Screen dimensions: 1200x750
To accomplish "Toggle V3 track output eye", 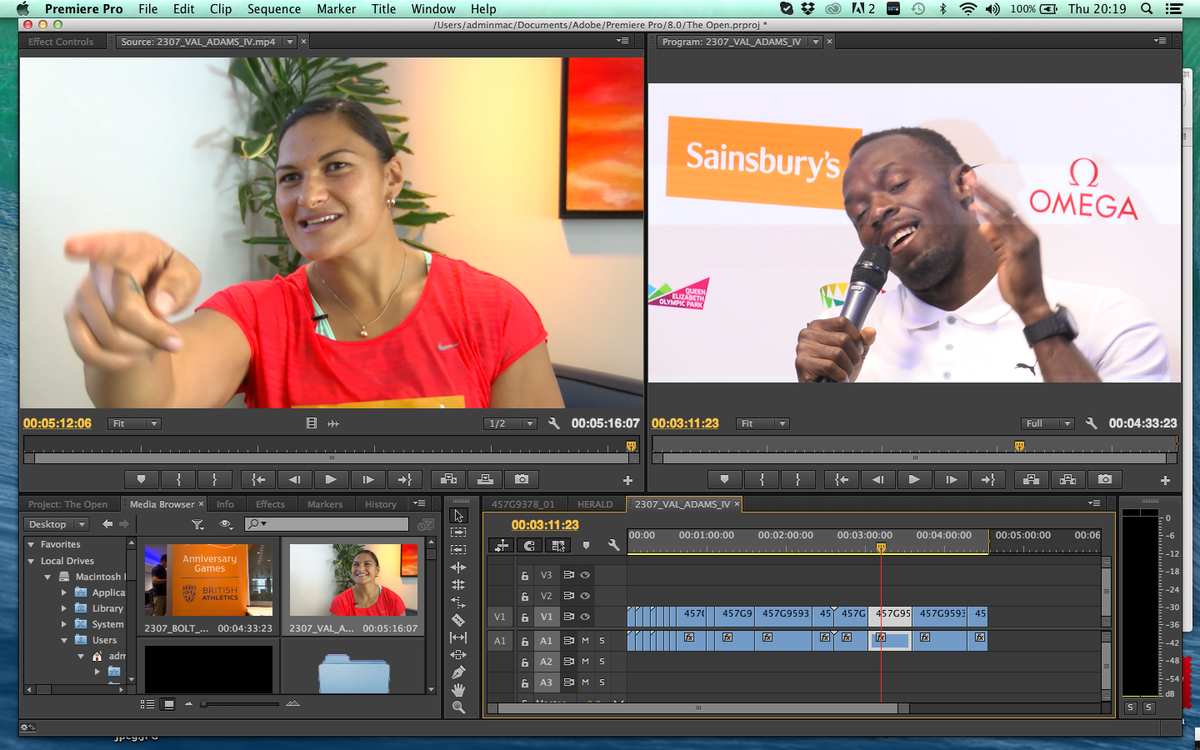I will point(585,575).
